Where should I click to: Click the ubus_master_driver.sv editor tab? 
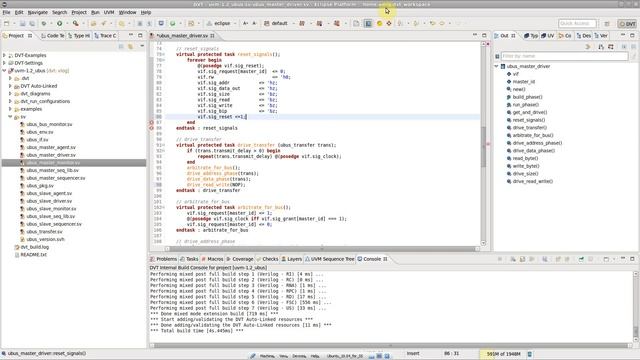coord(182,36)
